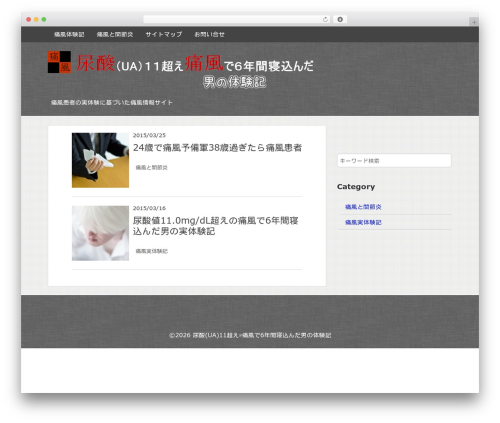Open the 痛風実体験記 sidebar category
The image size is (500, 423).
363,222
